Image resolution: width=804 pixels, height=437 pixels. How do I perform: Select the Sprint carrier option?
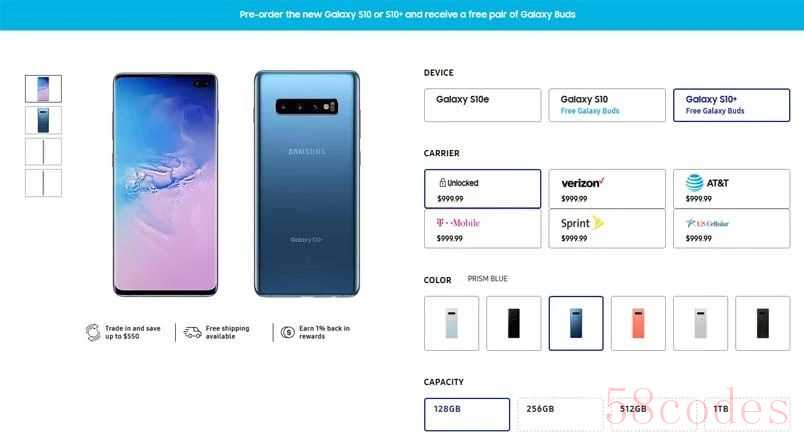[607, 229]
